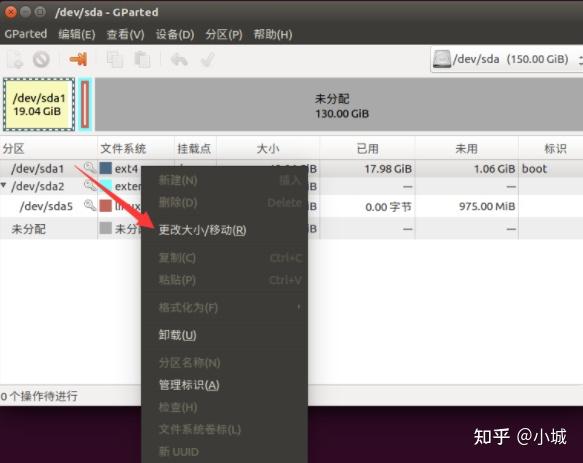Screen dimensions: 583x463
Task: Click 文件系统卷标(L) in context menu
Action: (x=225, y=430)
